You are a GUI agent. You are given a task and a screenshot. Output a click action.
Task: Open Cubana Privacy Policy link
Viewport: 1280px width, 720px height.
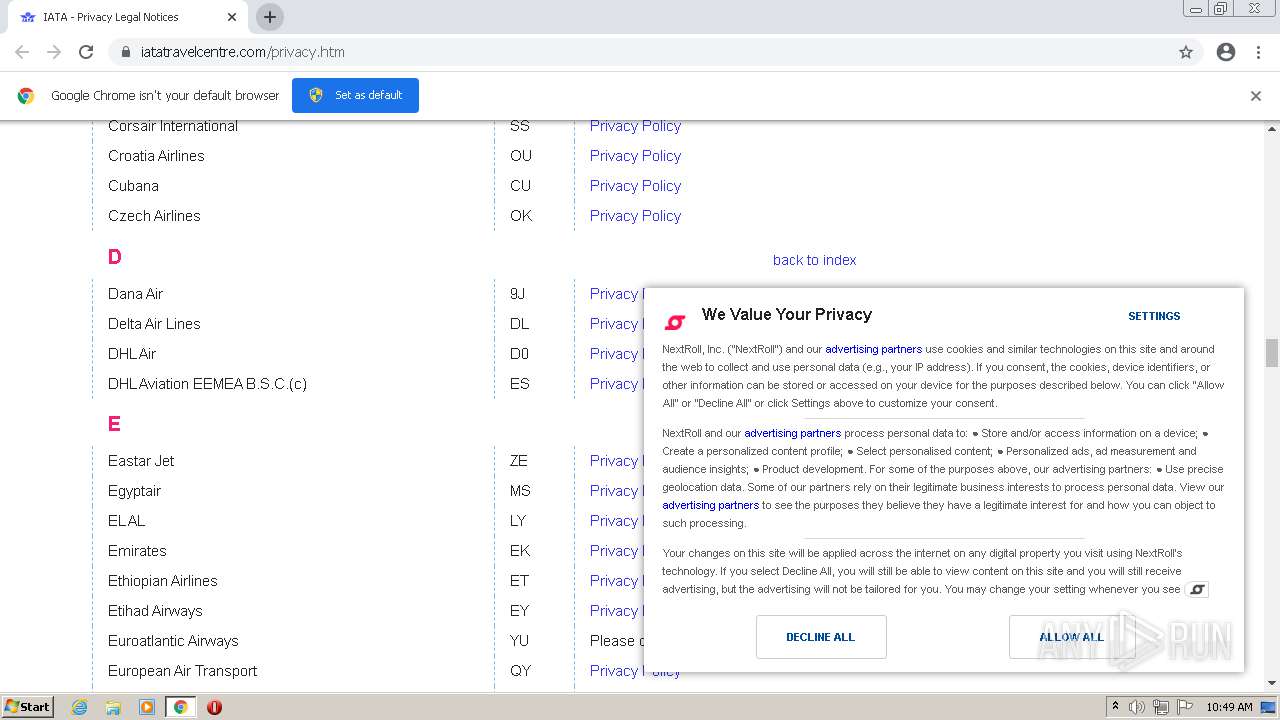point(635,186)
